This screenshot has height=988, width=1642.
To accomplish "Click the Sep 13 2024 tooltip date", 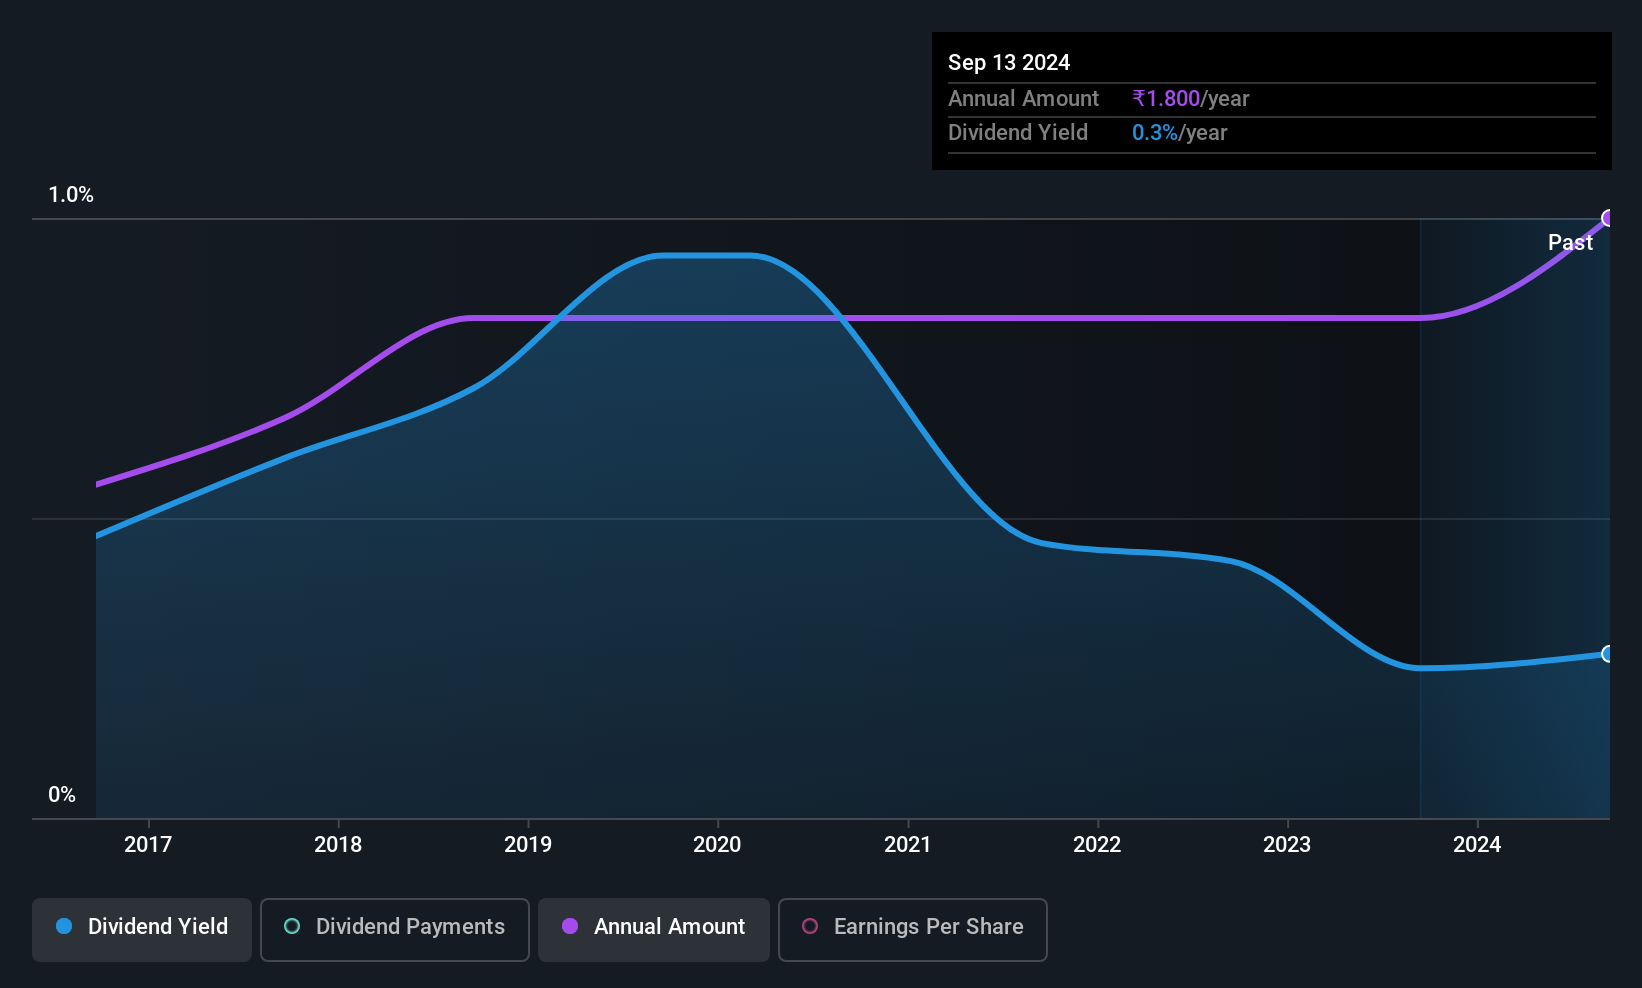I will (1009, 62).
